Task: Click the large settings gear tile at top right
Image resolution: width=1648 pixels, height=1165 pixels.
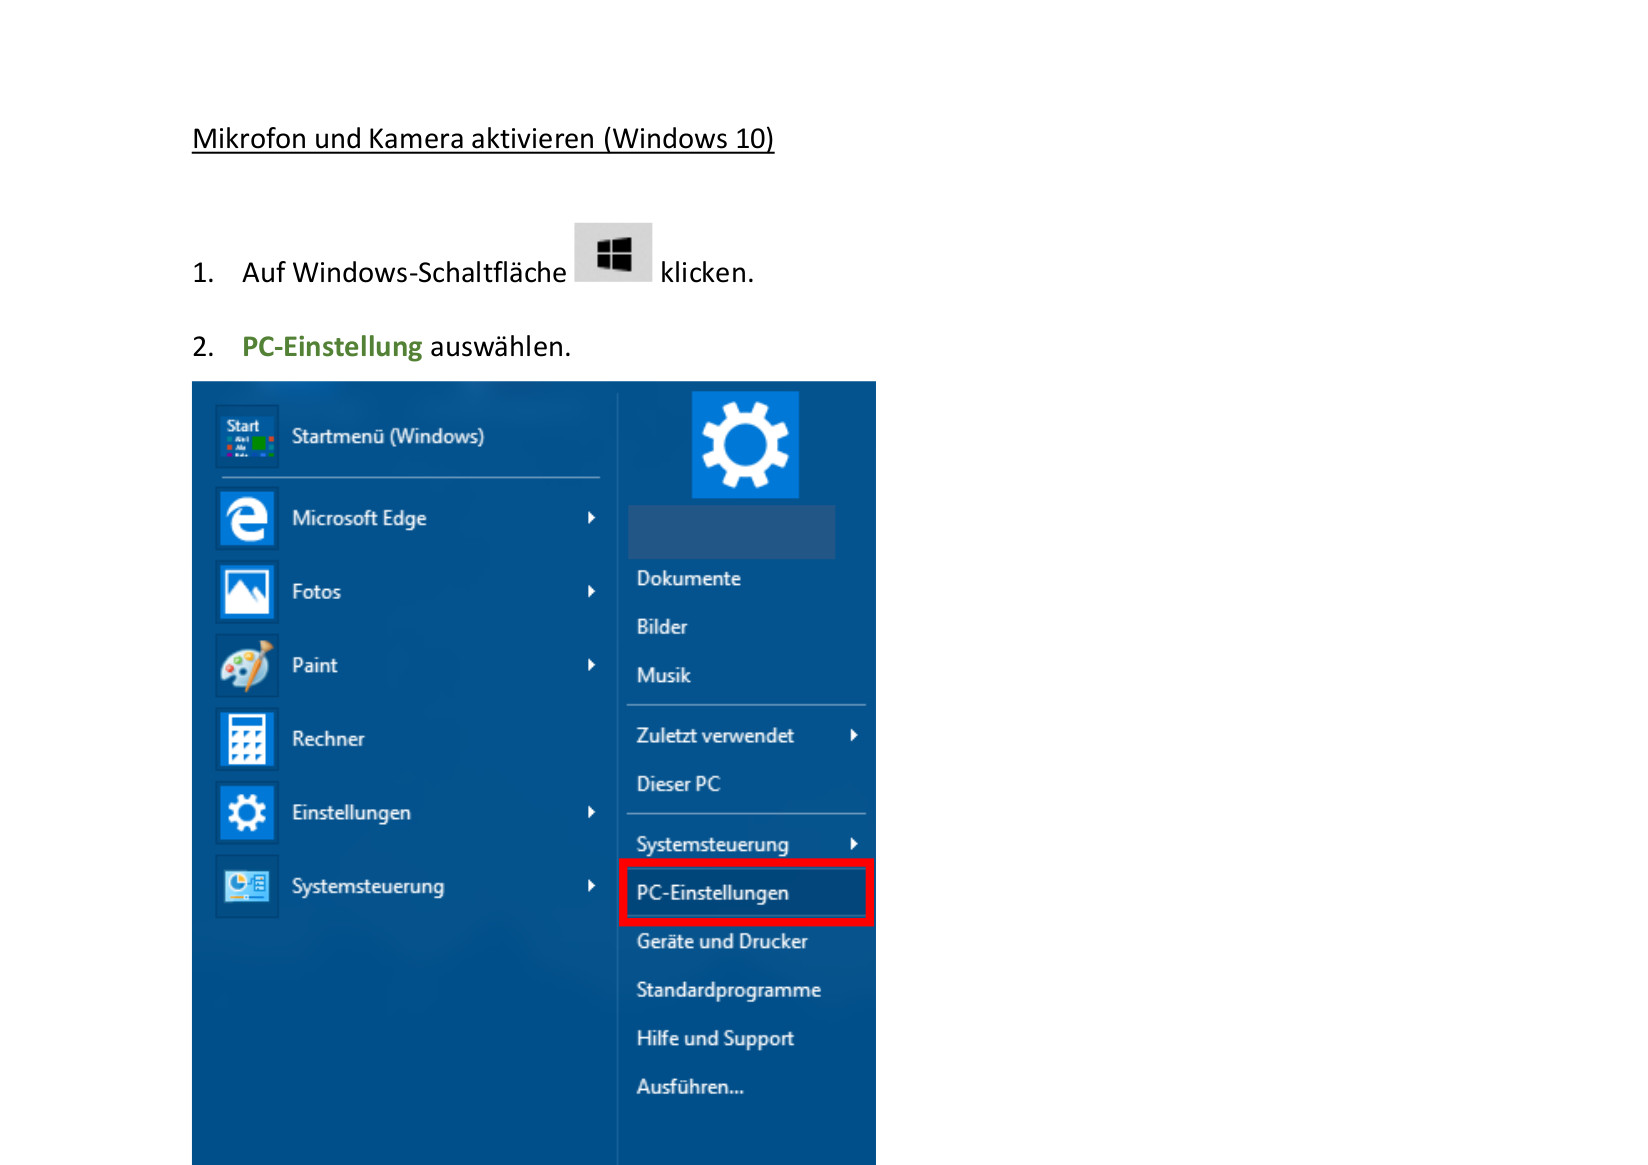Action: coord(745,445)
